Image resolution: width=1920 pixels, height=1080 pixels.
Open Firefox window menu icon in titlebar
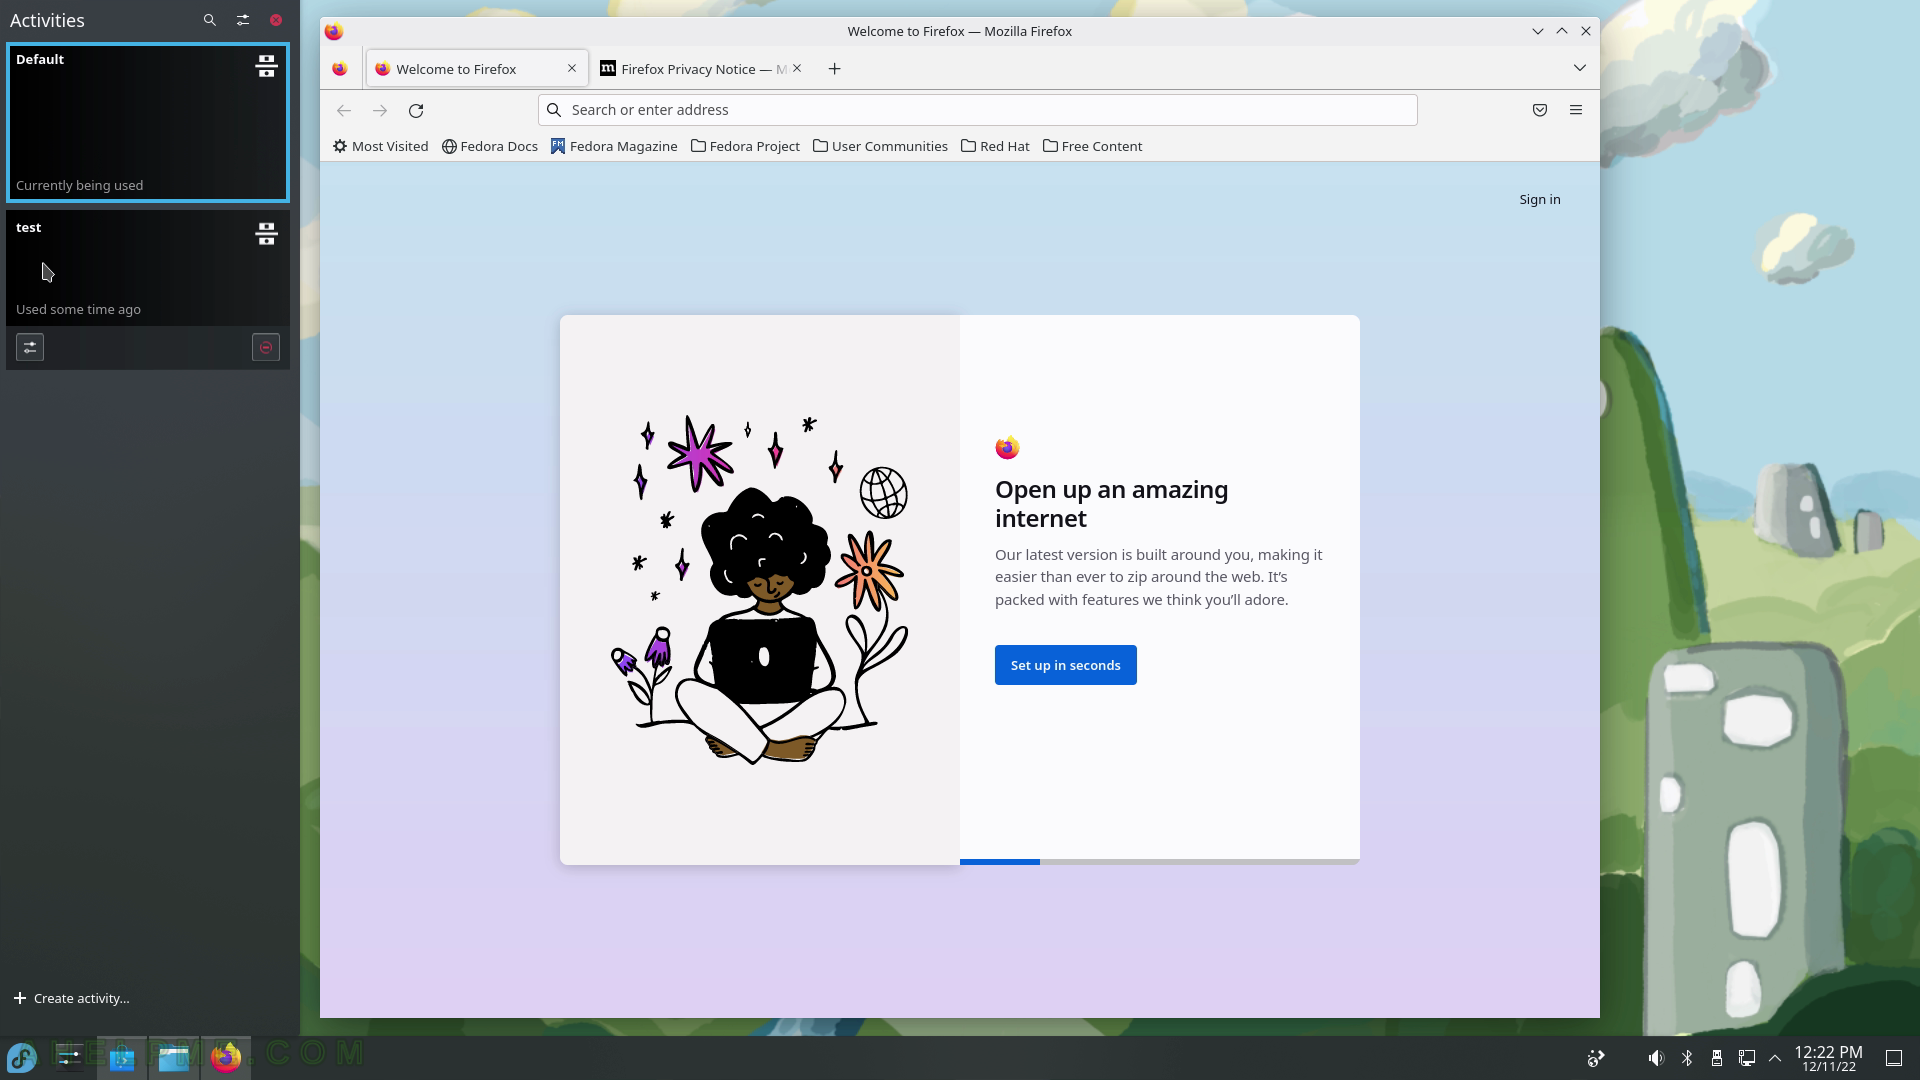(334, 31)
